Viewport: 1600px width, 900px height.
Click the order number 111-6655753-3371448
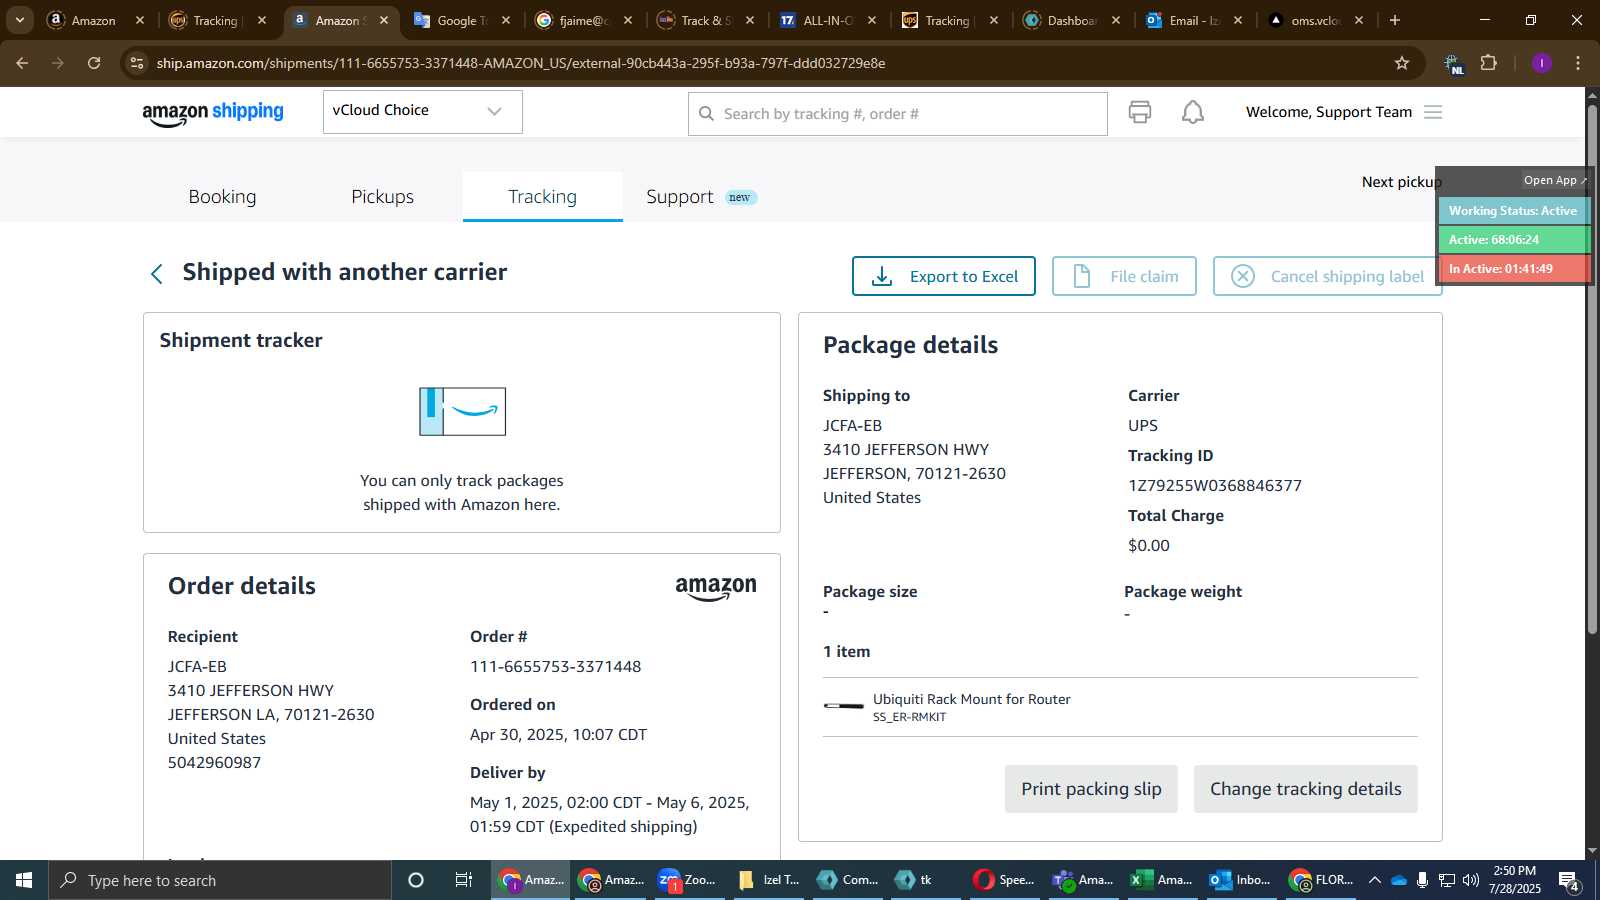555,667
